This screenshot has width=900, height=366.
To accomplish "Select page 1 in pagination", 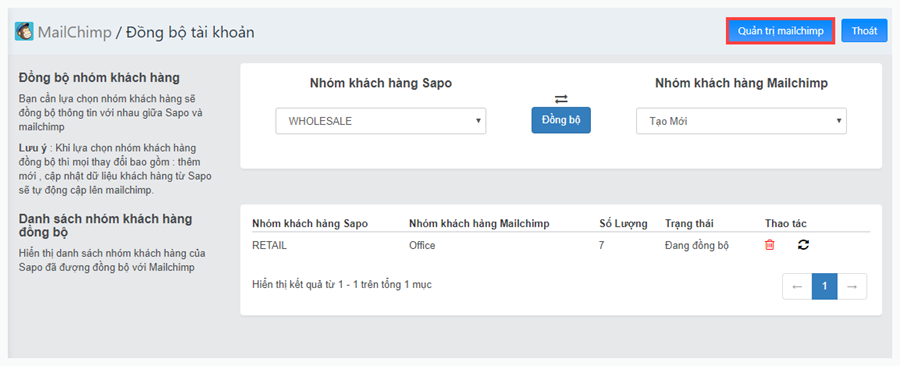I will tap(825, 286).
